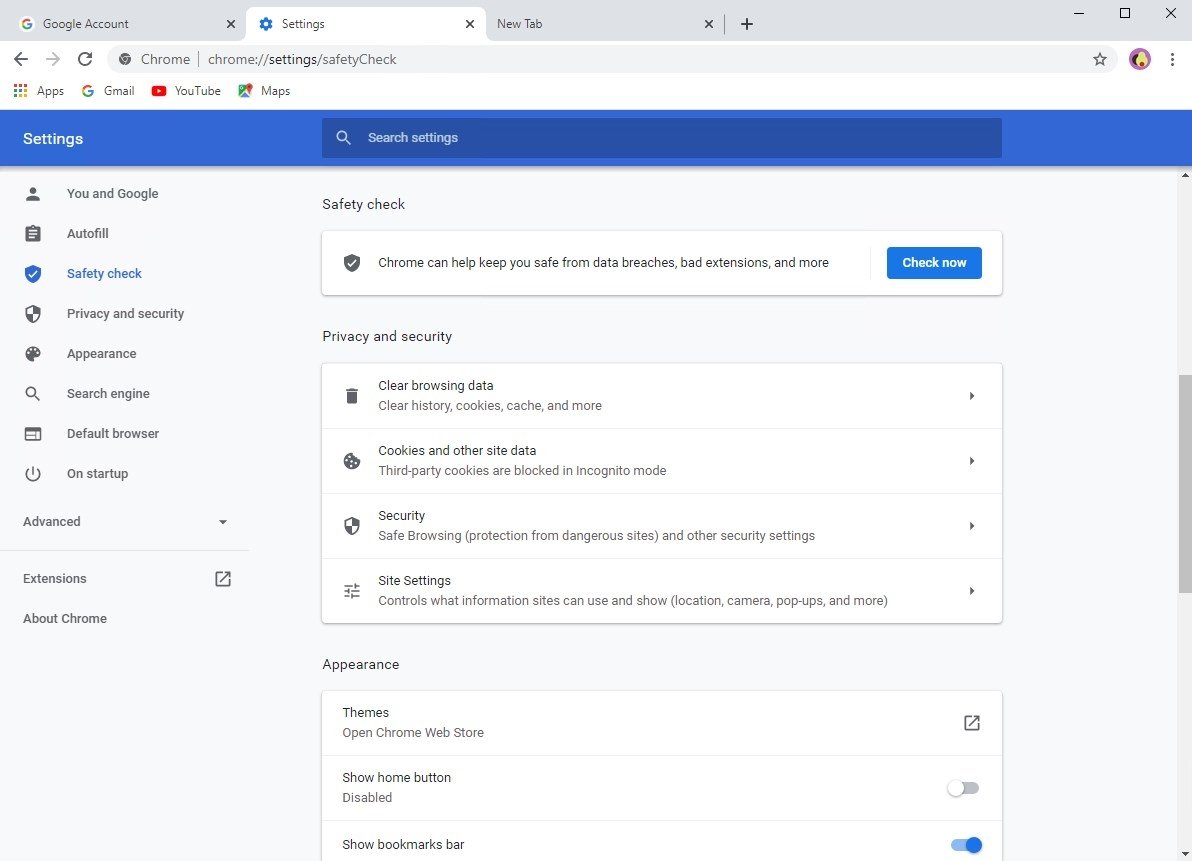Click the forward navigation arrow

pyautogui.click(x=52, y=59)
